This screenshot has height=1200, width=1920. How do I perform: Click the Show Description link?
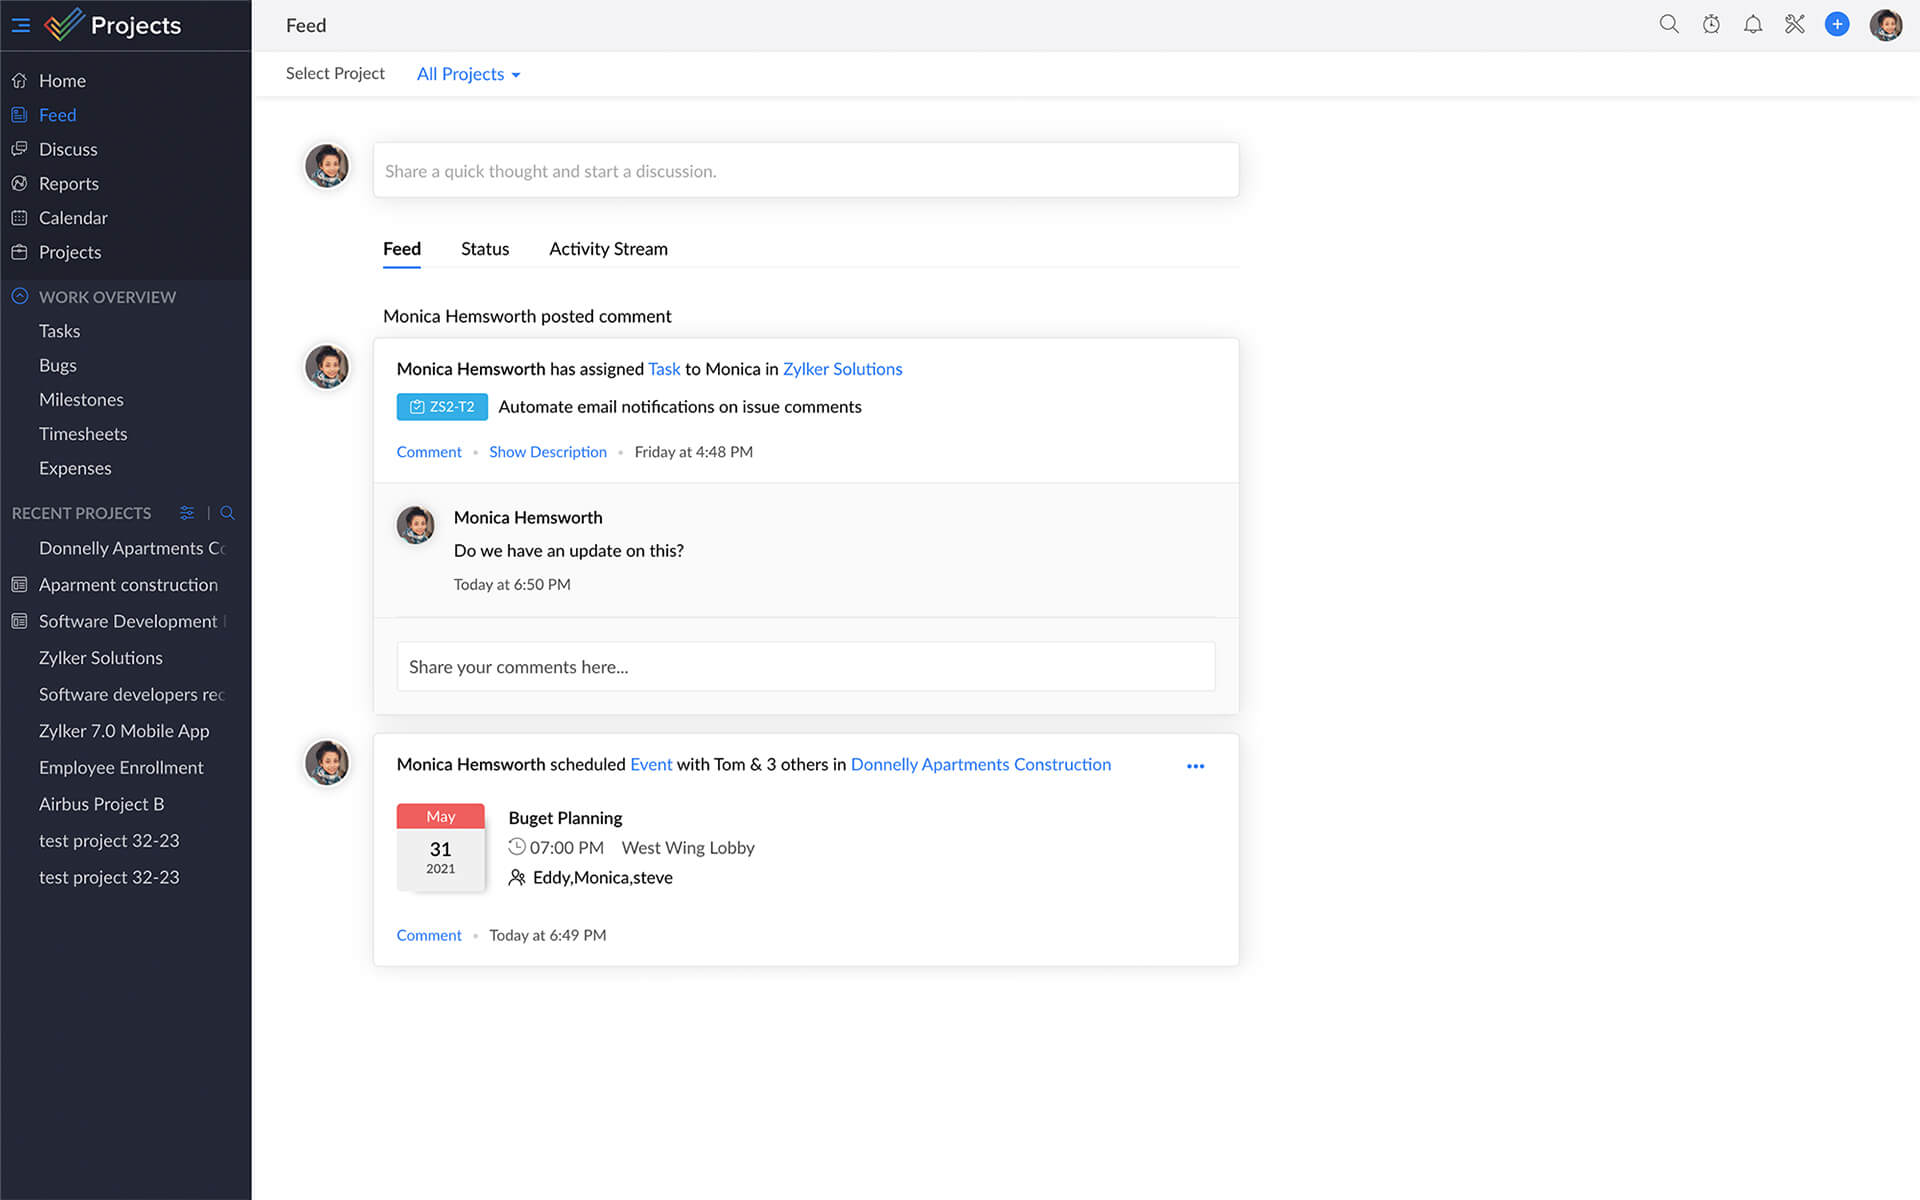click(x=547, y=452)
